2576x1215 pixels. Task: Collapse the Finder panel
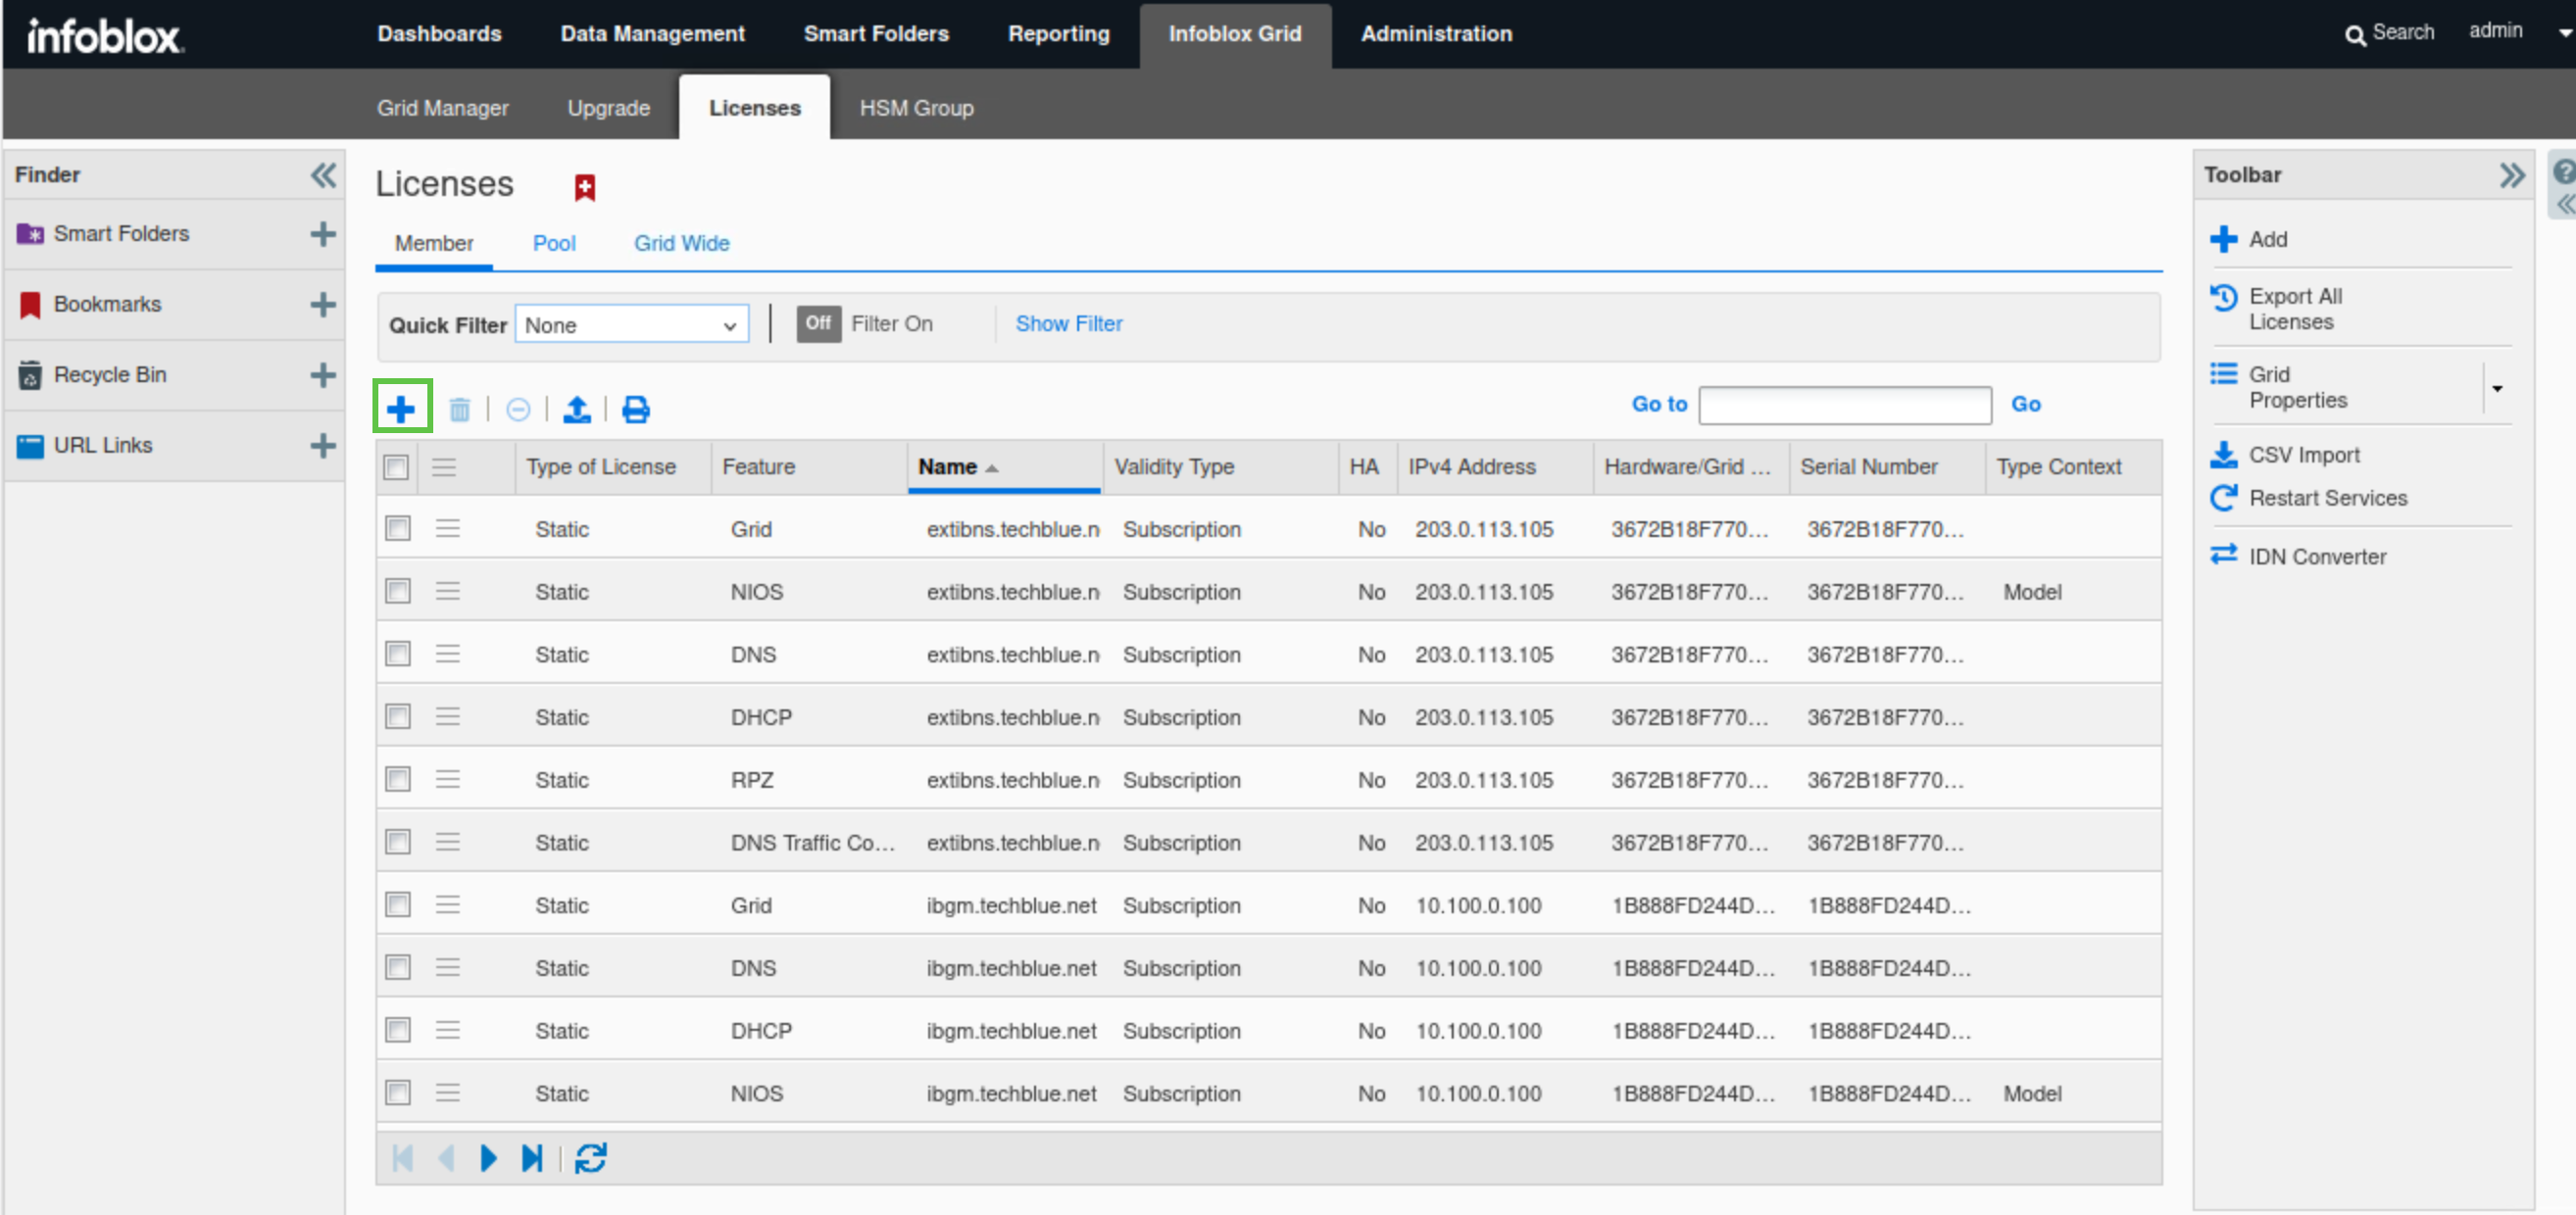coord(323,174)
